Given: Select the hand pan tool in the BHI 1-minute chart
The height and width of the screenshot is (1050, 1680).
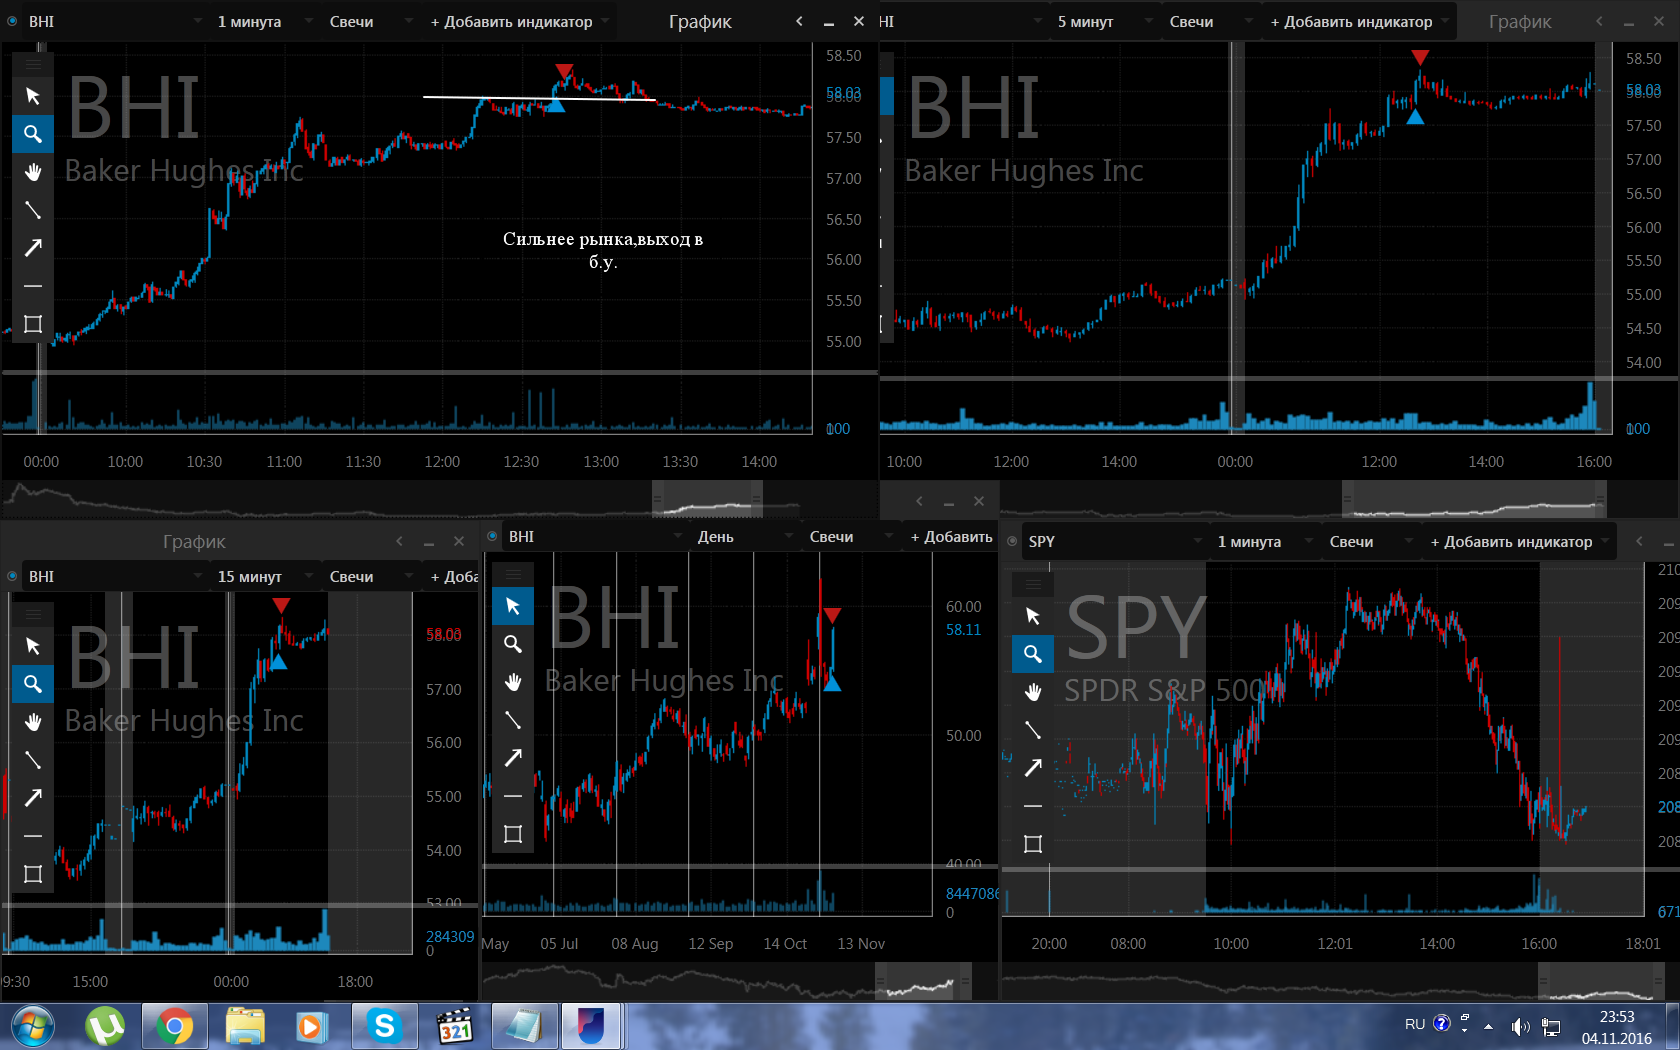Looking at the screenshot, I should click(x=33, y=172).
